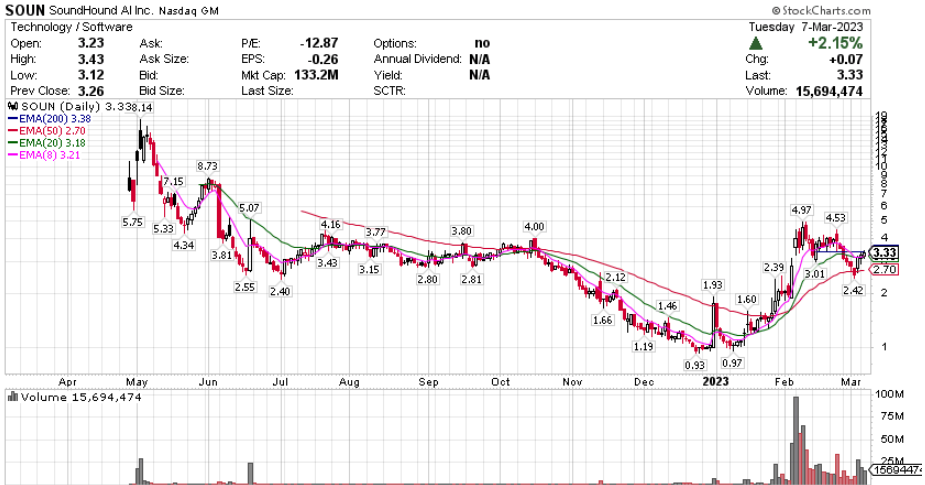Click the 2.12 price label
Screen dimensions: 925x485
click(615, 277)
